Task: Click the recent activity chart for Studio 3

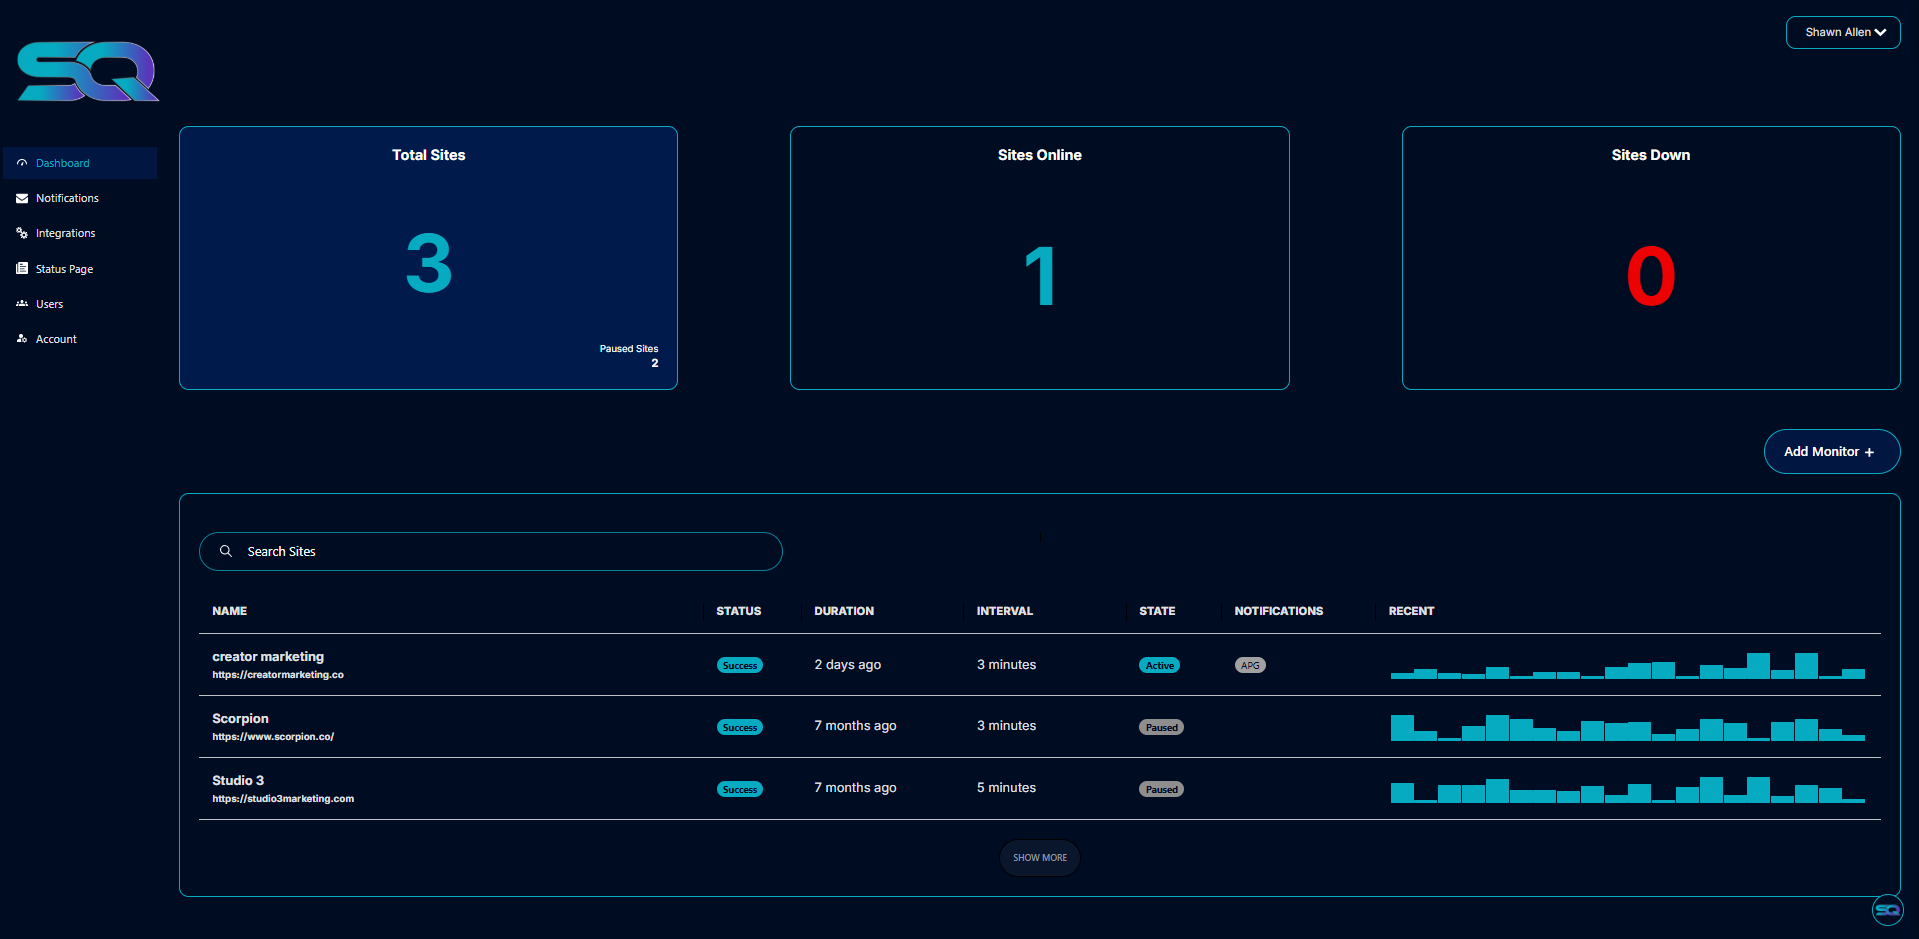Action: pos(1628,789)
